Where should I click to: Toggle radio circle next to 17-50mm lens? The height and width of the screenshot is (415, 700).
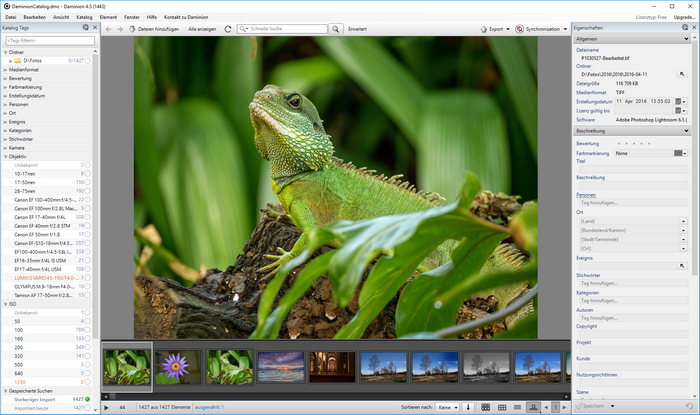(x=88, y=182)
